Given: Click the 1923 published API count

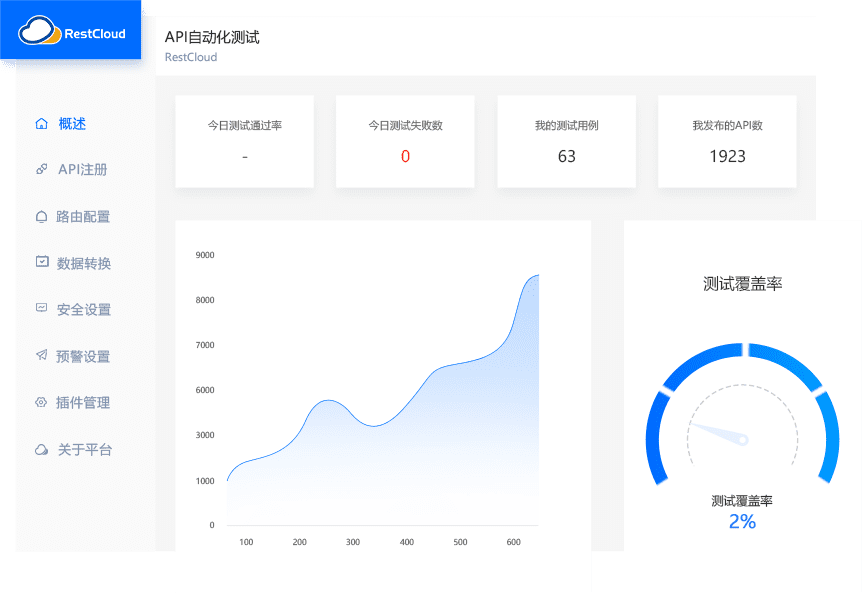Looking at the screenshot, I should click(x=727, y=156).
